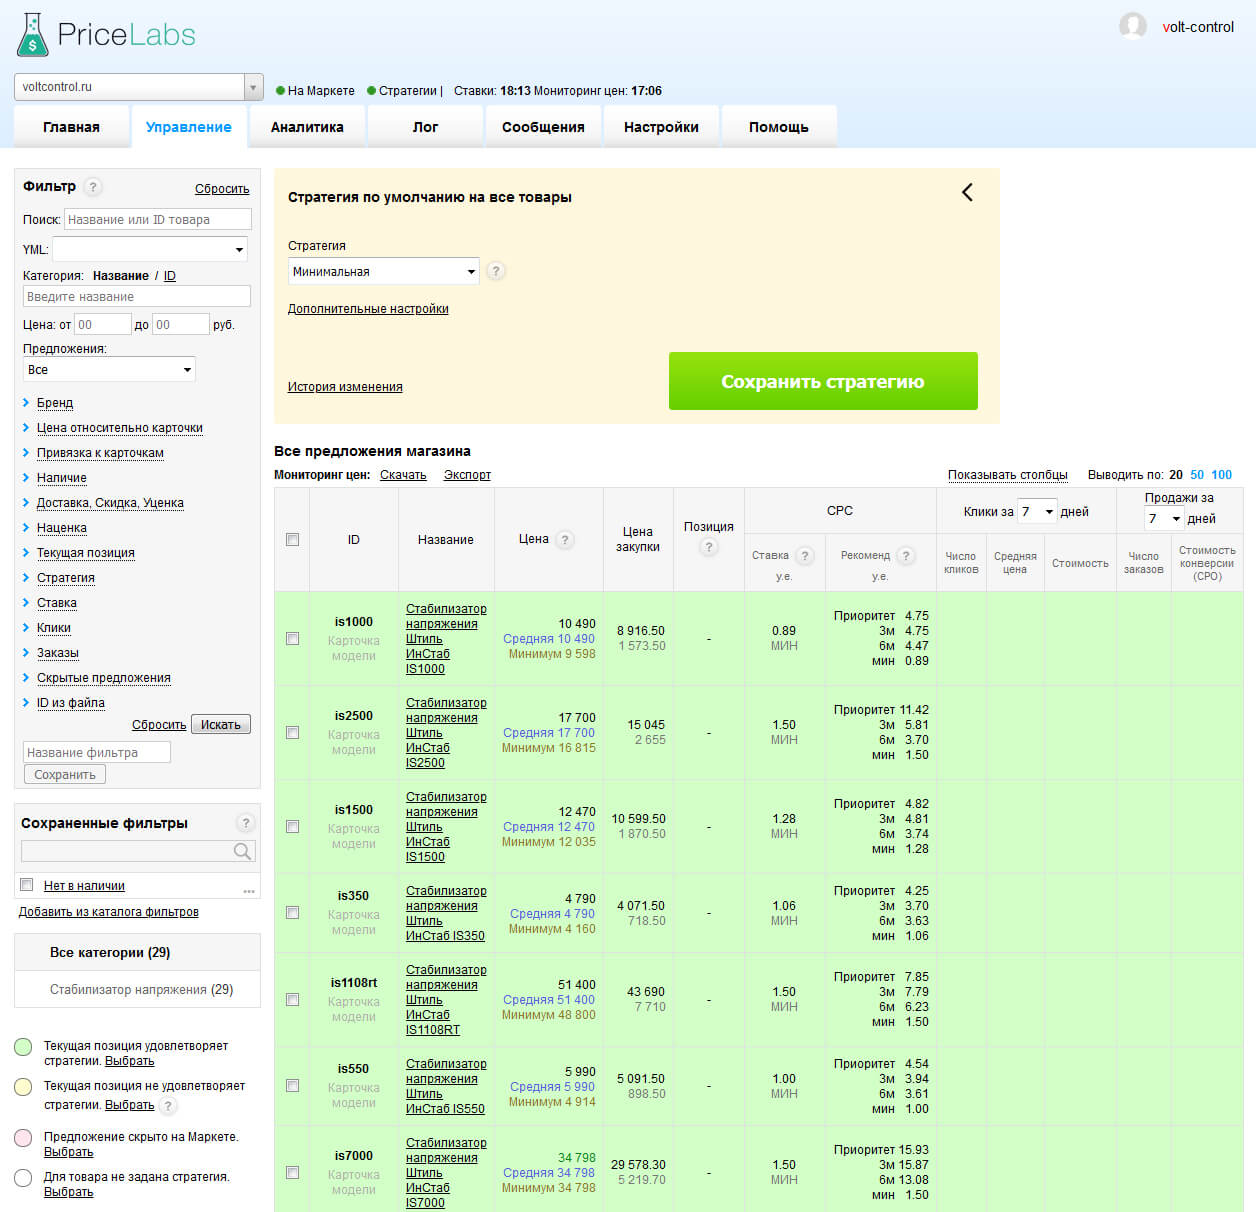Expand the Бренд filter section

[54, 402]
